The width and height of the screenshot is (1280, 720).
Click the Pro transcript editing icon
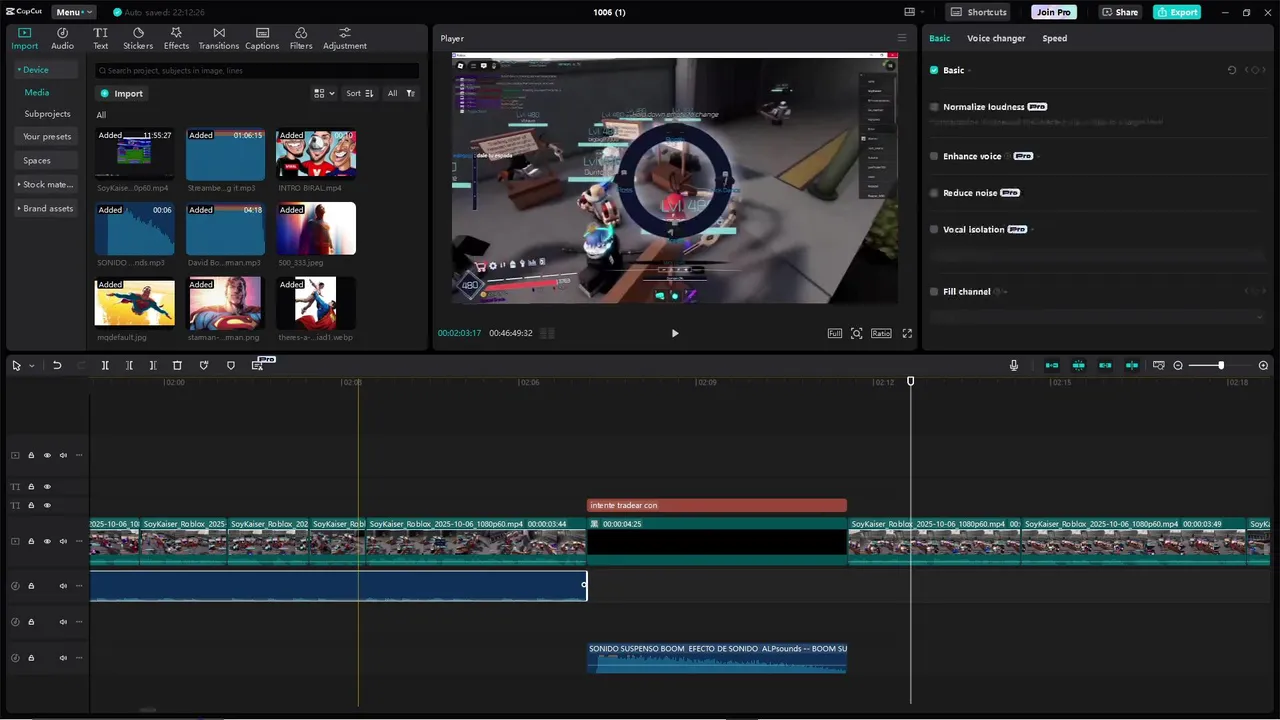pos(258,365)
